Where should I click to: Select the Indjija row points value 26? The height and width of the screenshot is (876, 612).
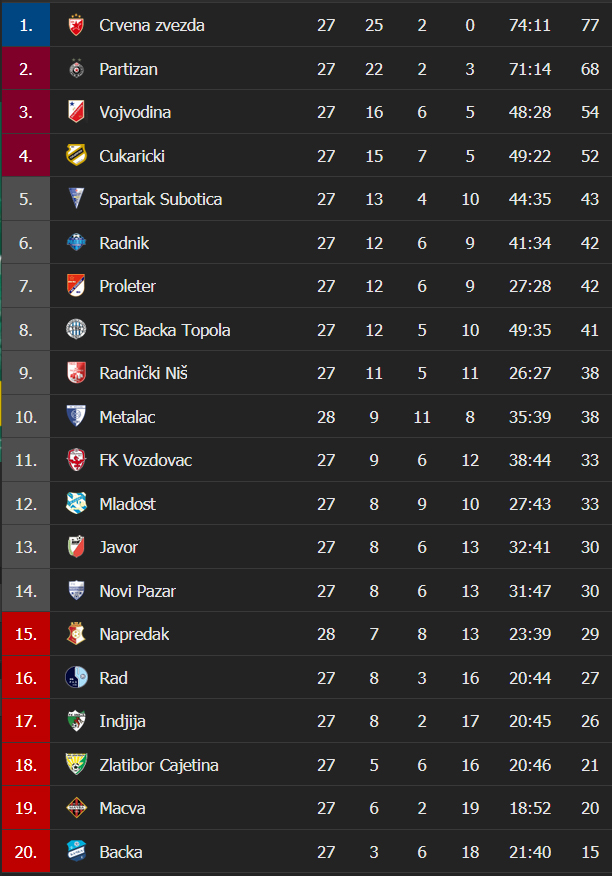[590, 721]
